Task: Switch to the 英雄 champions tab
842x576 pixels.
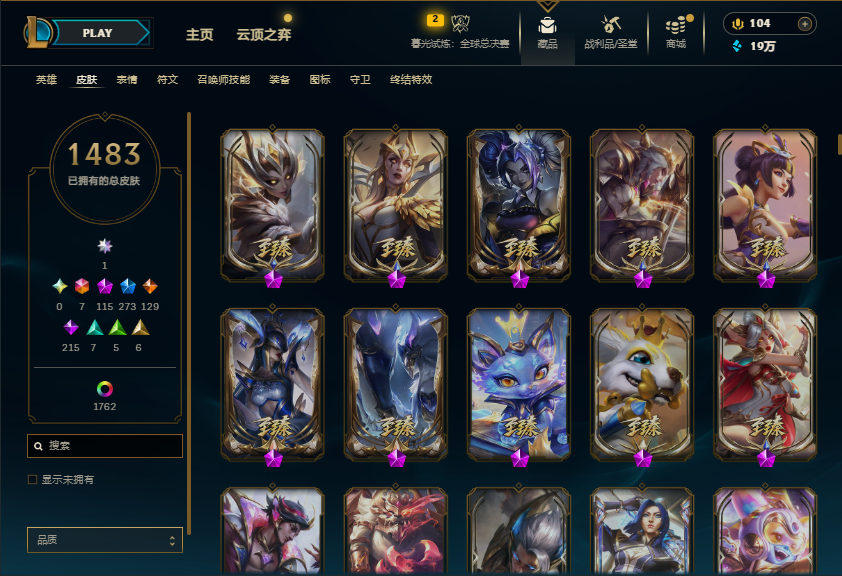Action: 46,80
